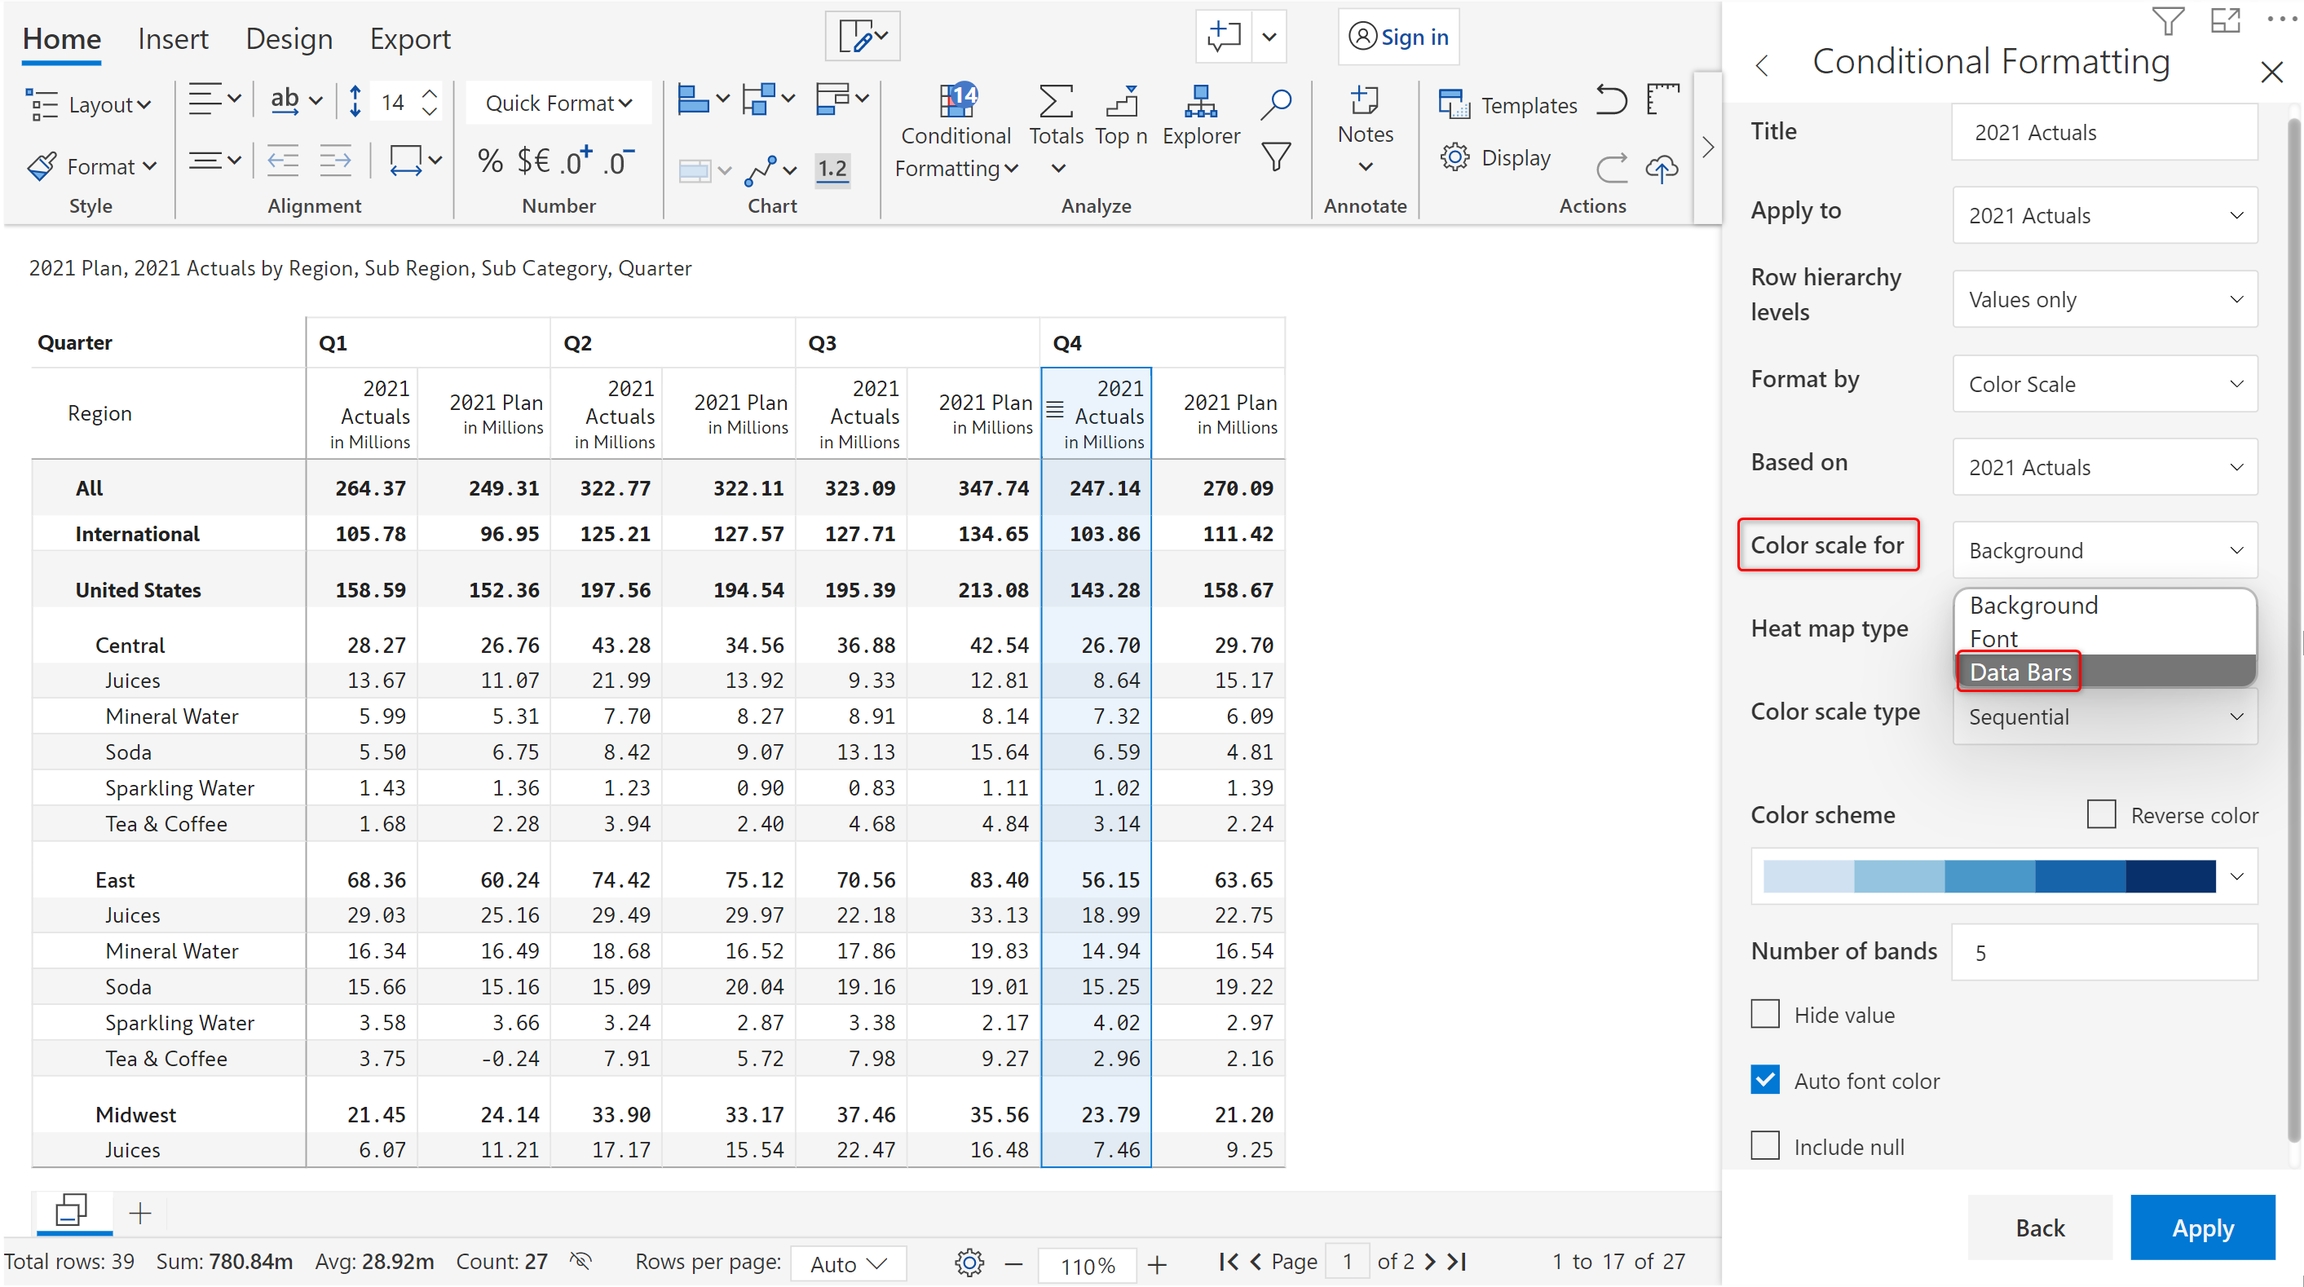This screenshot has width=2304, height=1287.
Task: Click the undo arrow in Actions
Action: point(1611,101)
